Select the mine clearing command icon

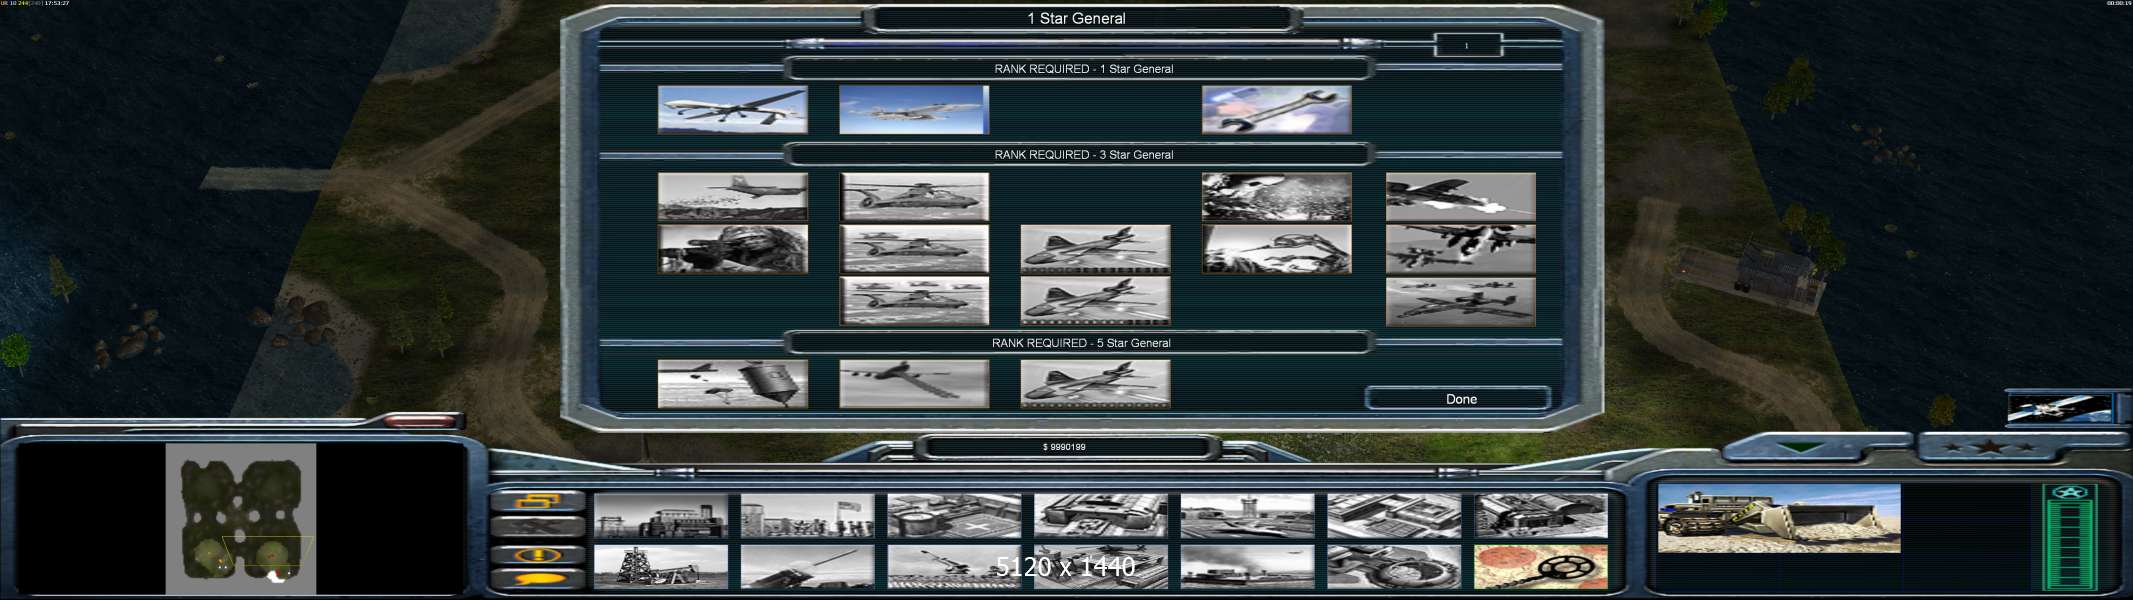[1540, 567]
